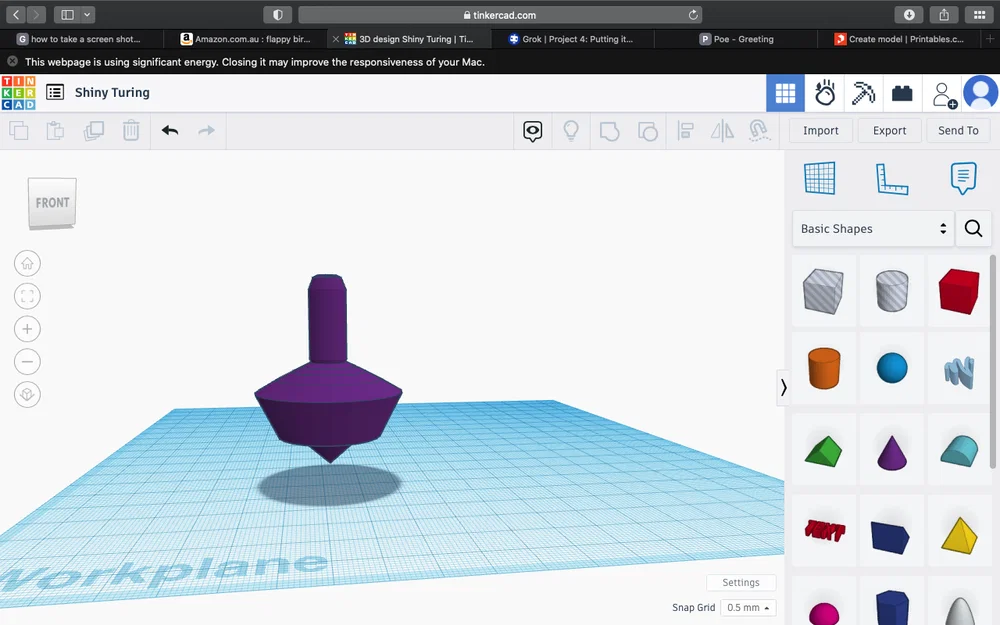This screenshot has height=625, width=1000.
Task: Click the Cruise magnet icon
Action: click(759, 131)
